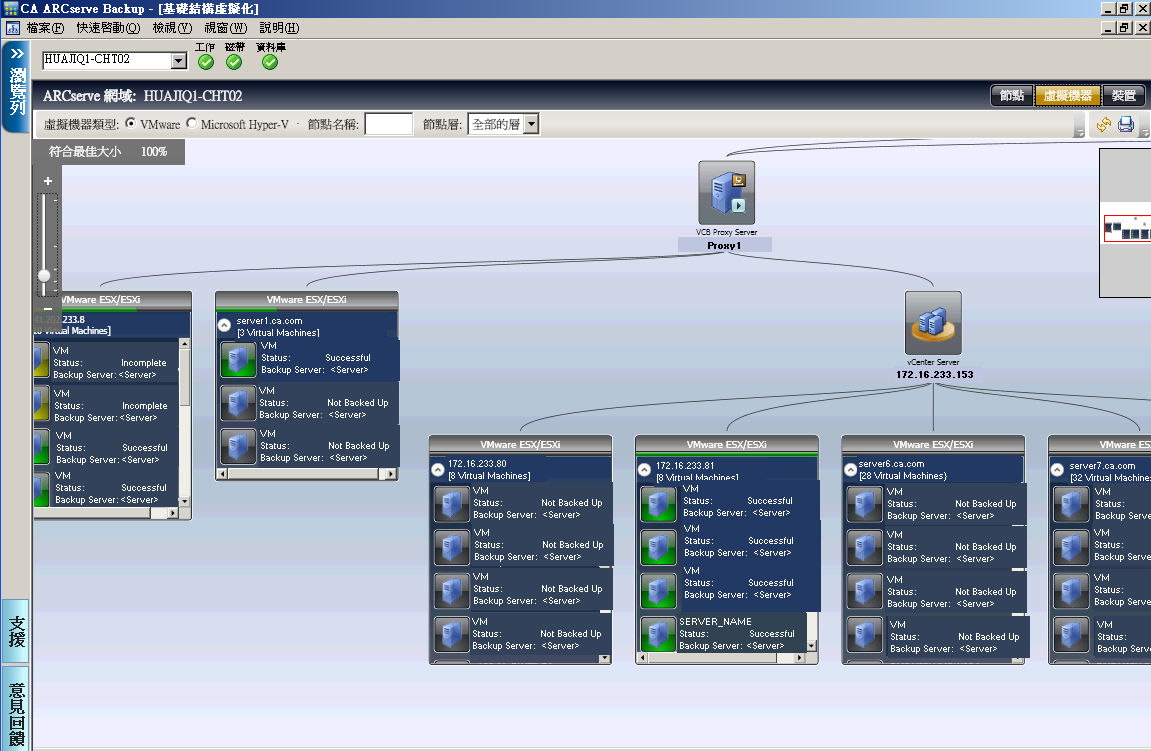Select the VMware radio button
This screenshot has height=751, width=1151.
(x=130, y=123)
